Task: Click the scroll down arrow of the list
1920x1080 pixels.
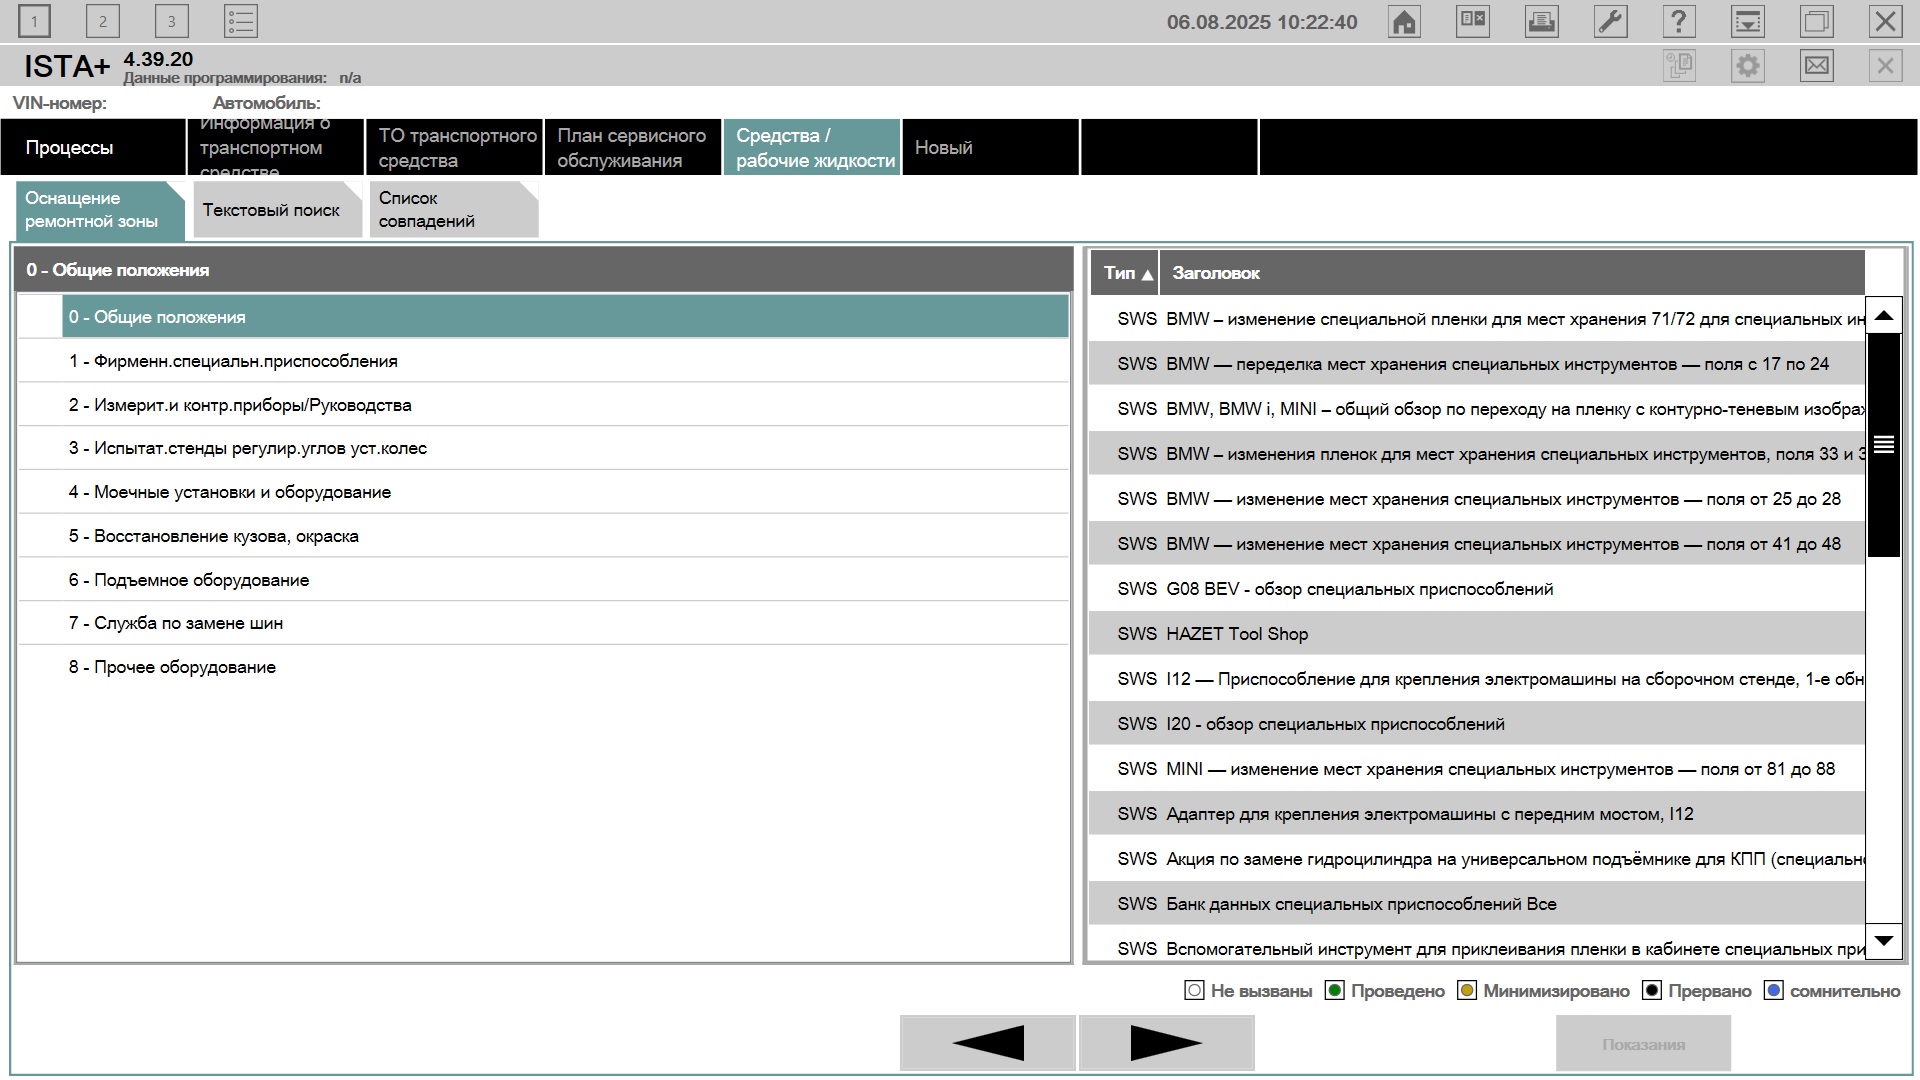Action: click(x=1884, y=941)
